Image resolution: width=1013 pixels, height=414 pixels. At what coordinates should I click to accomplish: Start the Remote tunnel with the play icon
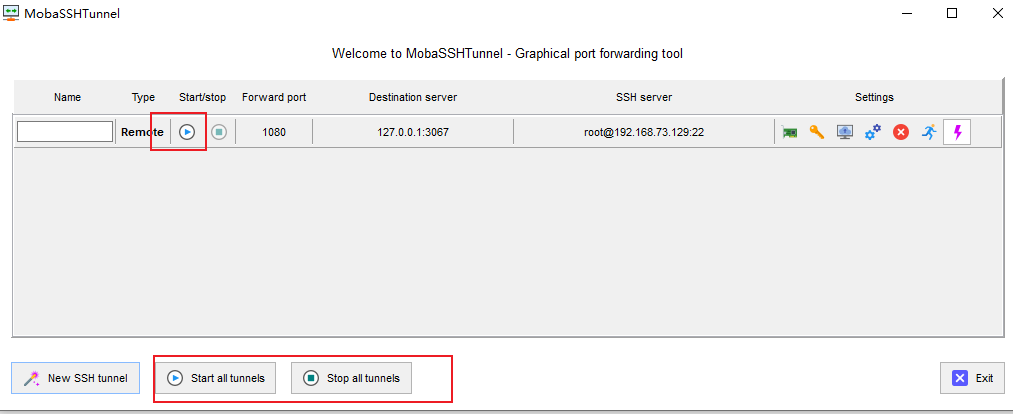pyautogui.click(x=187, y=132)
